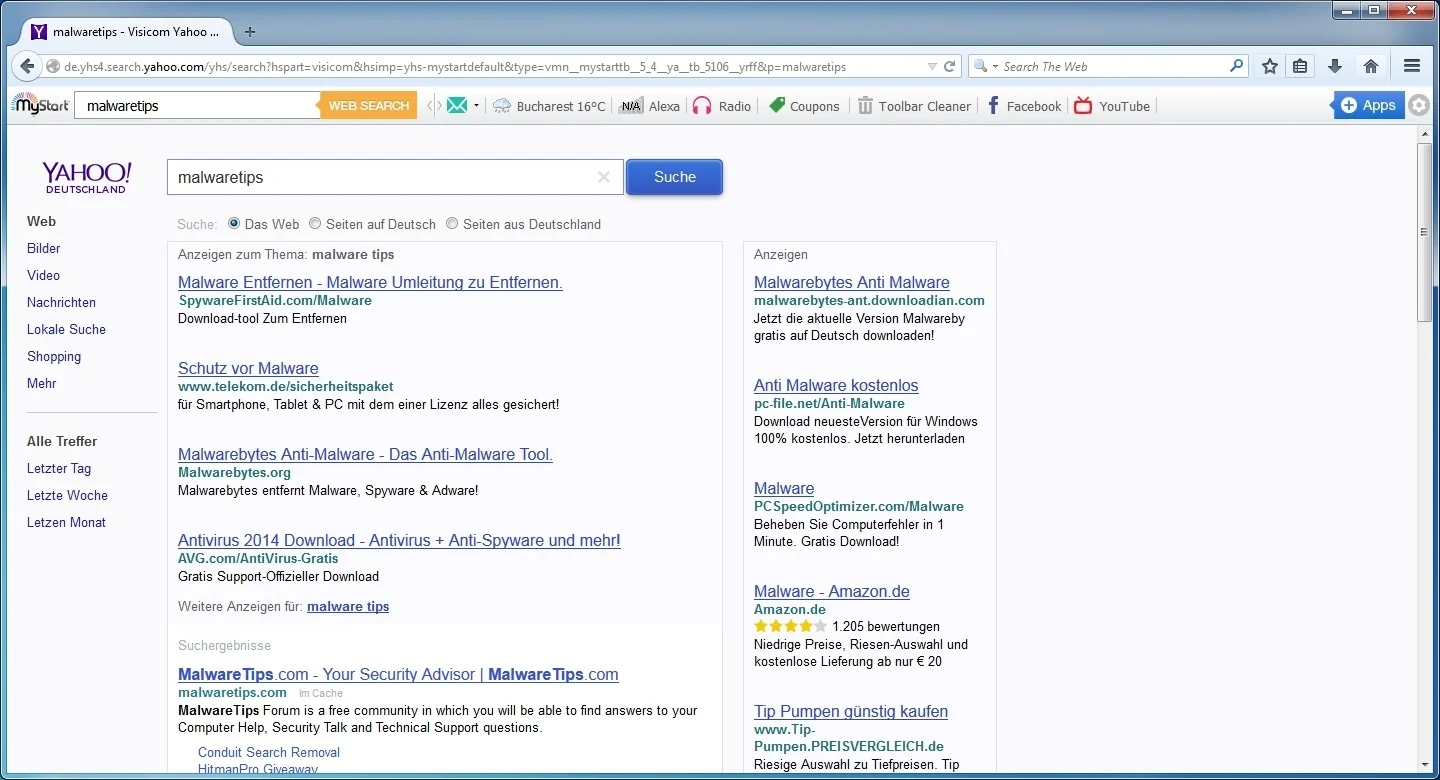Open the downloads arrow icon

(1335, 66)
